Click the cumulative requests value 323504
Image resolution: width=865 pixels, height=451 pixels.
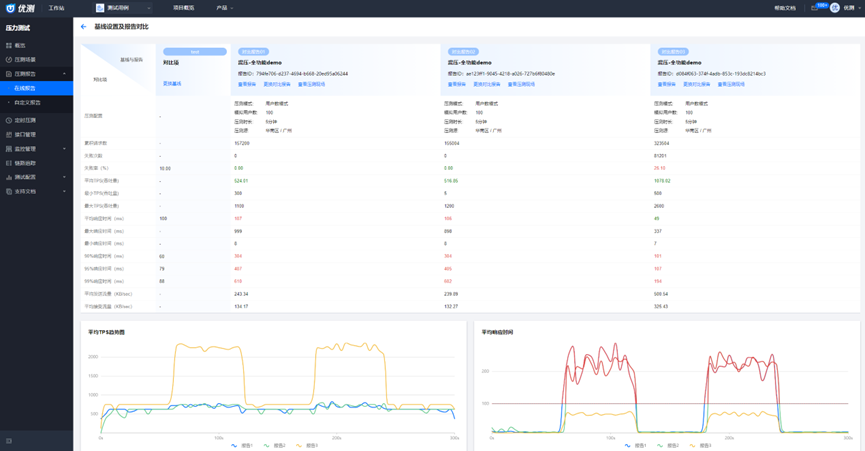click(x=661, y=143)
